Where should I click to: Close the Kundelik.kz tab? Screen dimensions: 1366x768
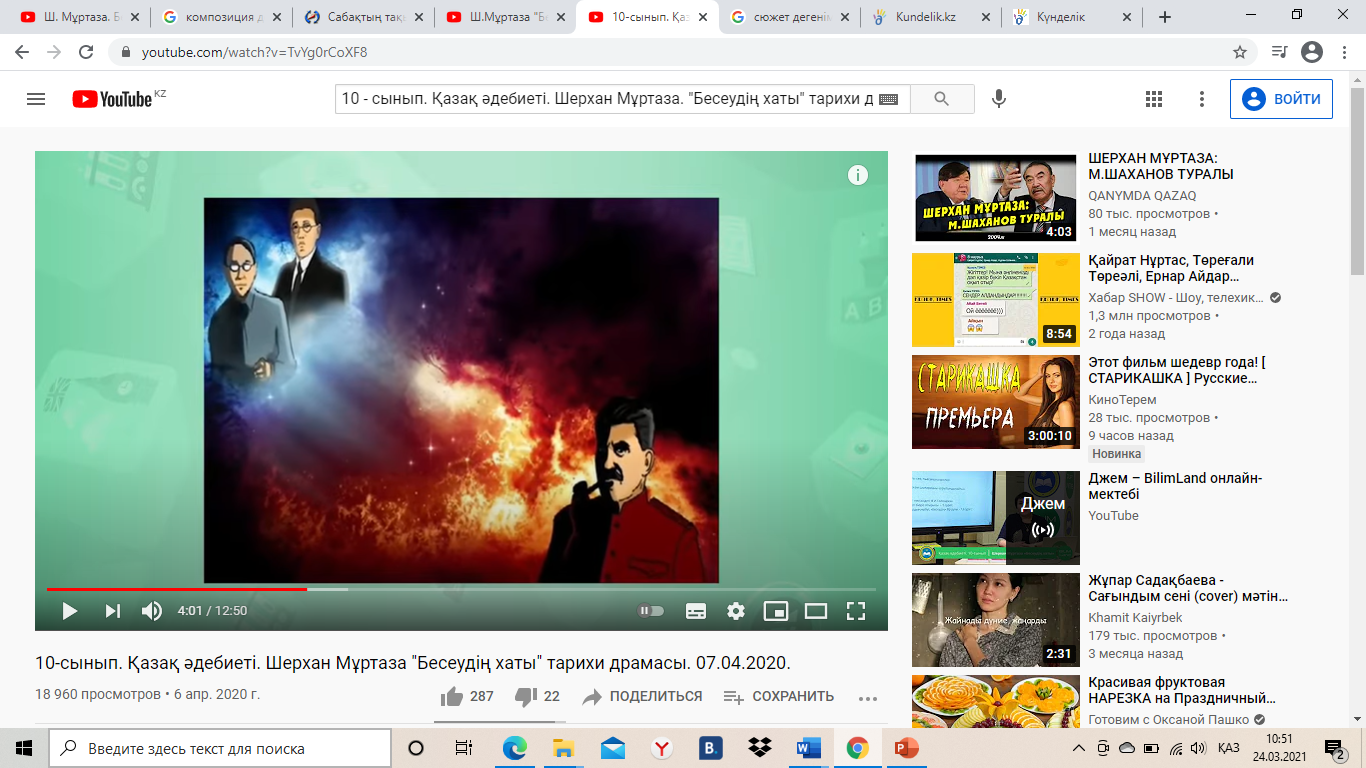[x=988, y=17]
